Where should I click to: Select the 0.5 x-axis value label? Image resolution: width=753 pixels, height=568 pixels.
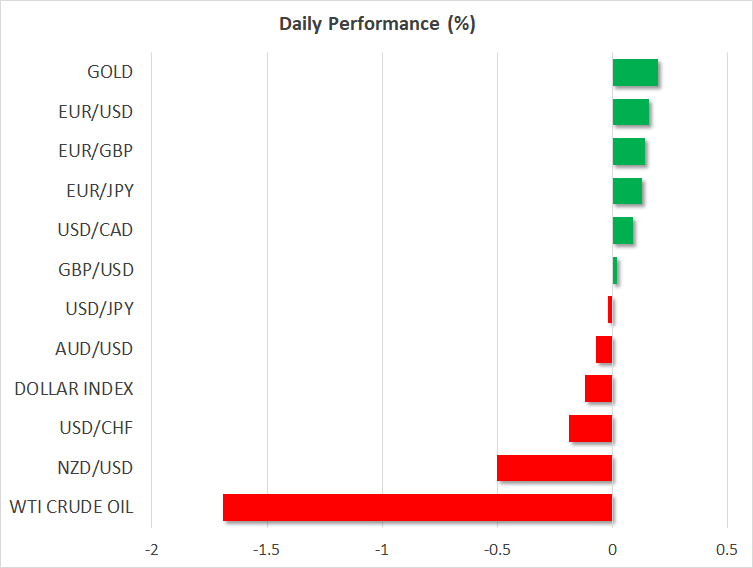[727, 549]
